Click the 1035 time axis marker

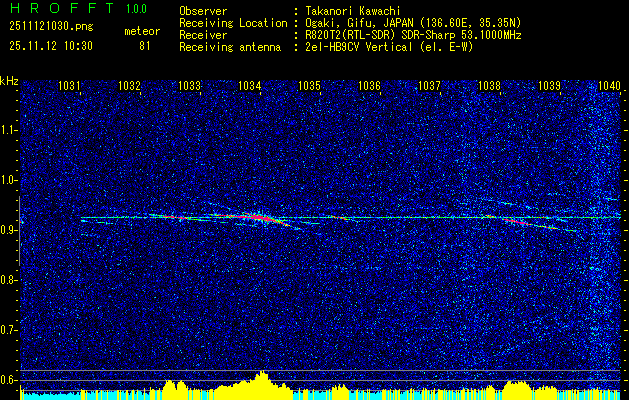click(x=309, y=85)
